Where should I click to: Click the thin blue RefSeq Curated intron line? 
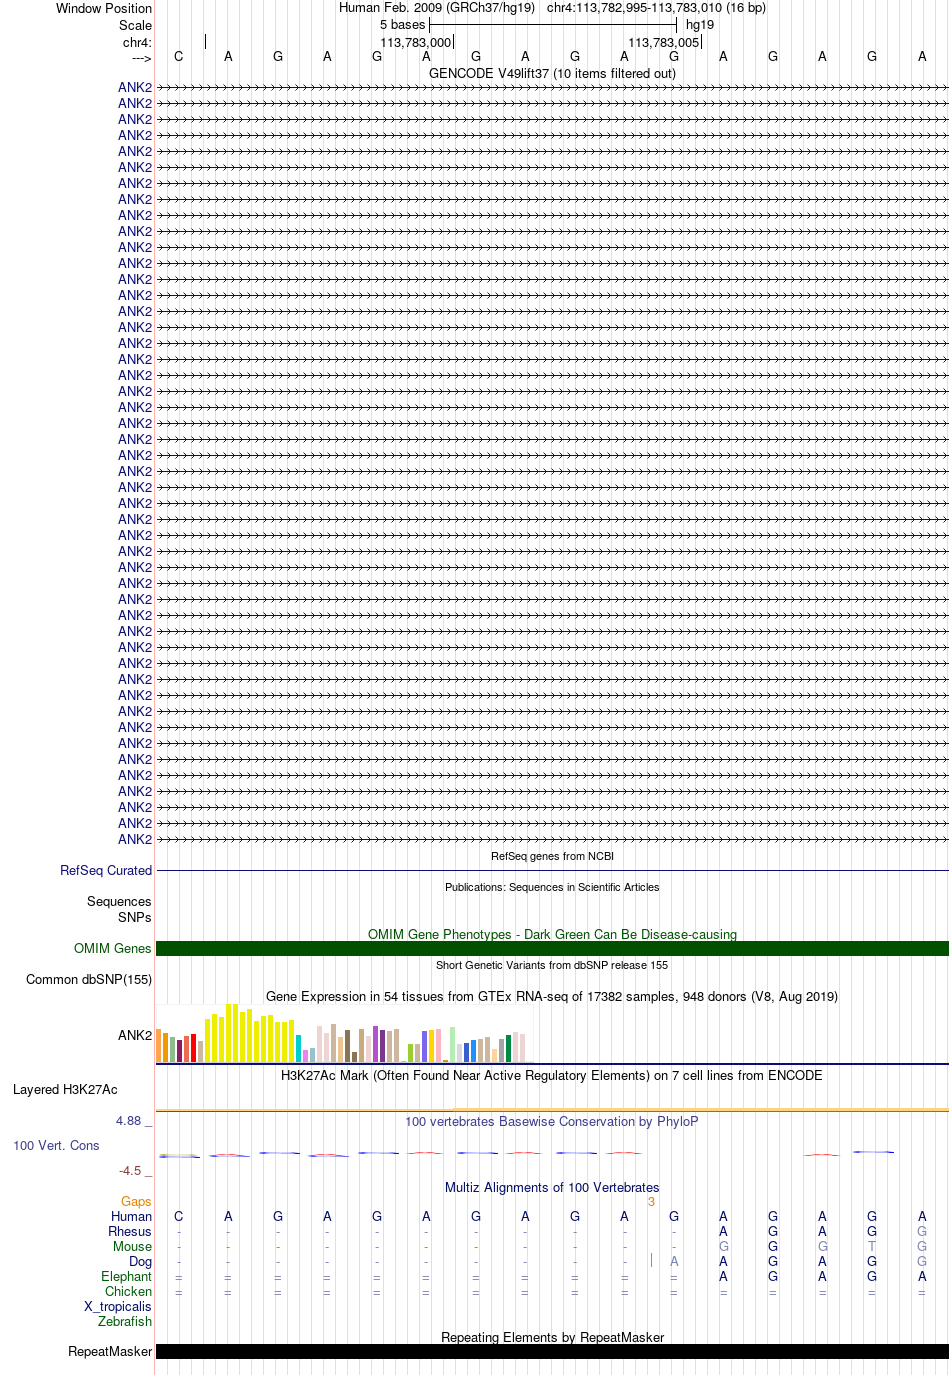pyautogui.click(x=552, y=870)
